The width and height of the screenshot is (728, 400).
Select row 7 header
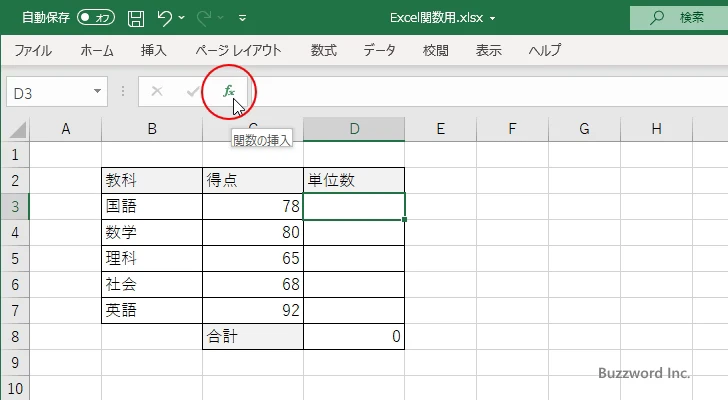tap(15, 310)
